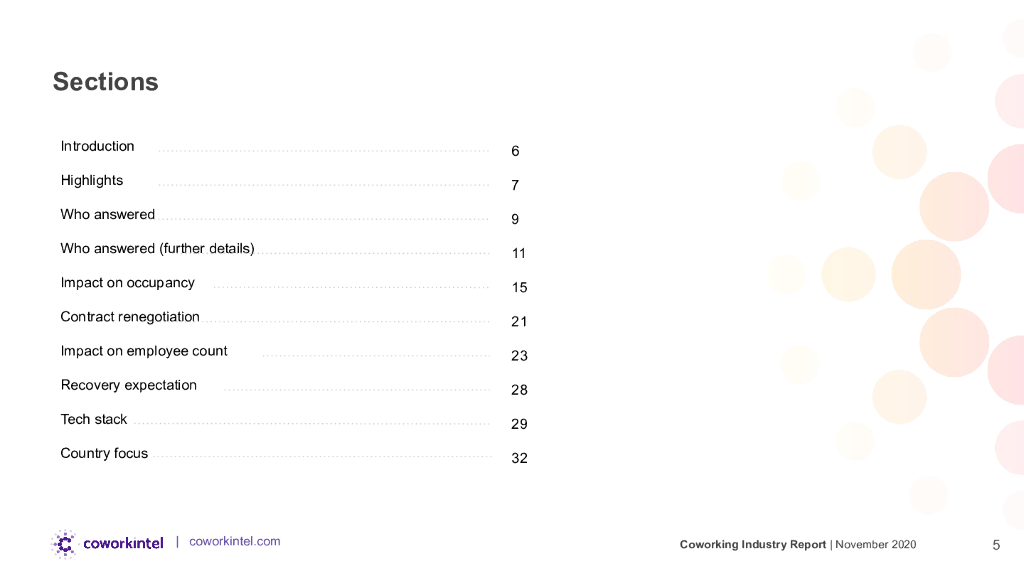Navigate to Impact on occupancy

[127, 283]
